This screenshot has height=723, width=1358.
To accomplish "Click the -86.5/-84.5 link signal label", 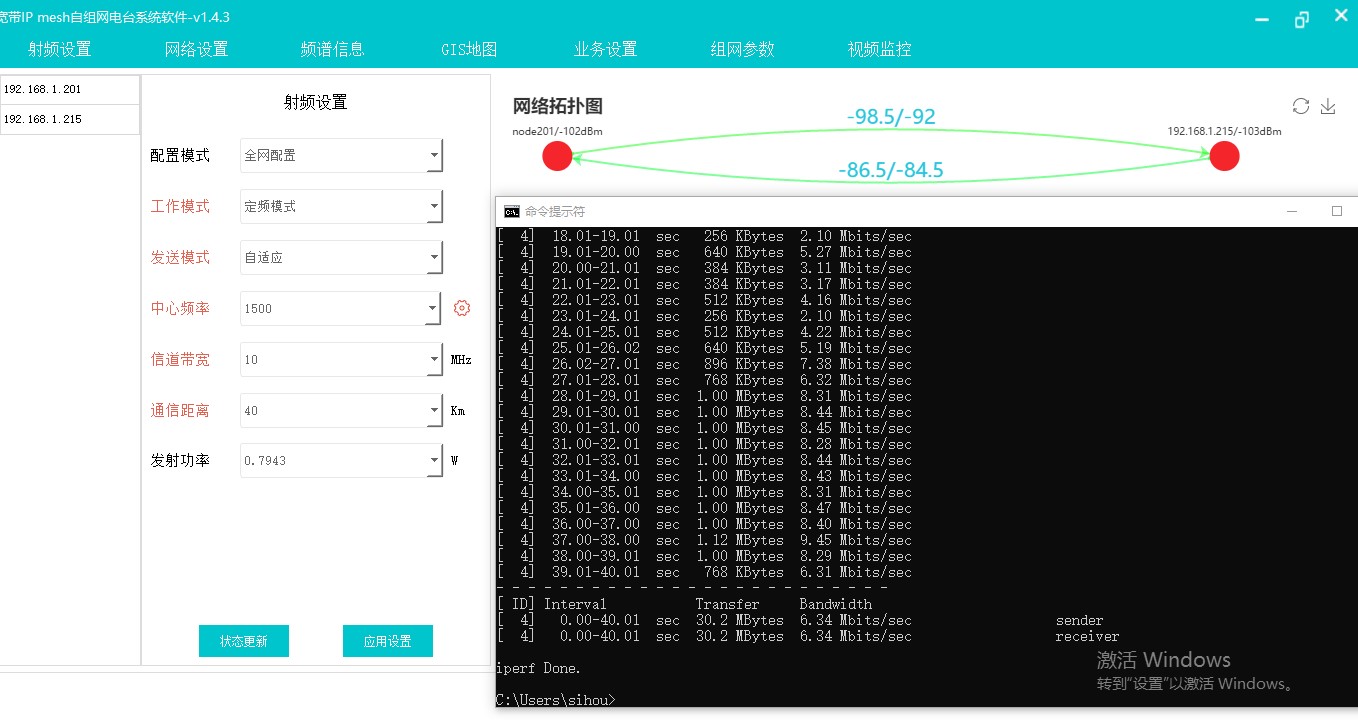I will 891,170.
